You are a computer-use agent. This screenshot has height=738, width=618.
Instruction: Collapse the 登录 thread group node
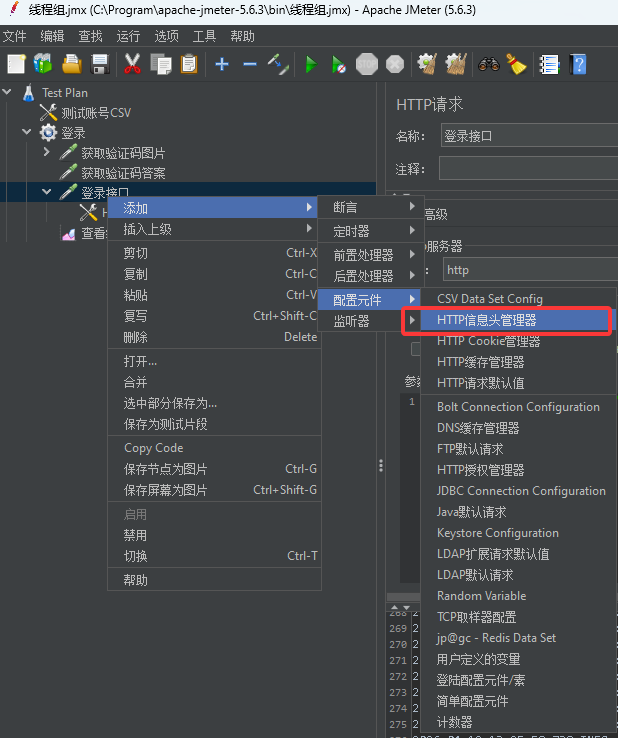click(27, 132)
